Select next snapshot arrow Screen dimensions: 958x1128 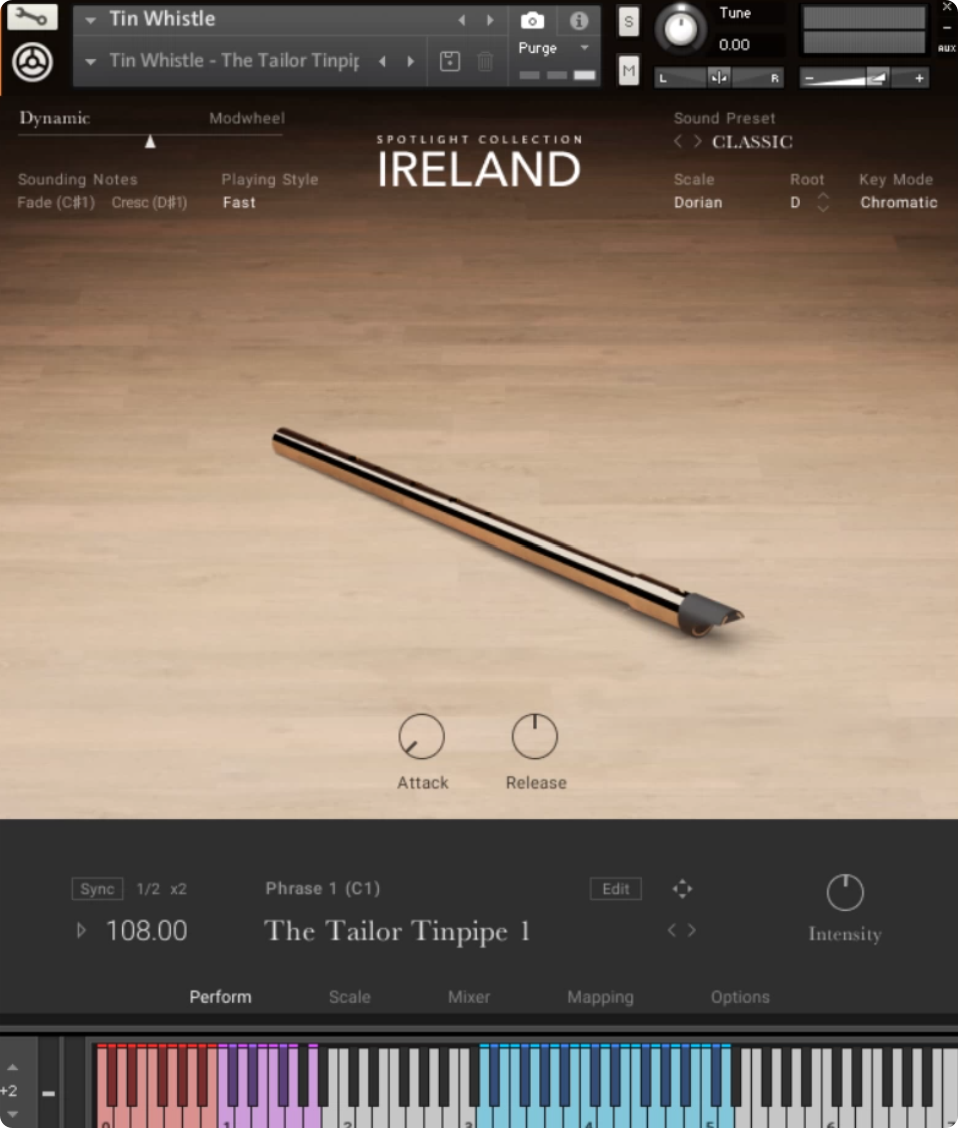(x=411, y=61)
